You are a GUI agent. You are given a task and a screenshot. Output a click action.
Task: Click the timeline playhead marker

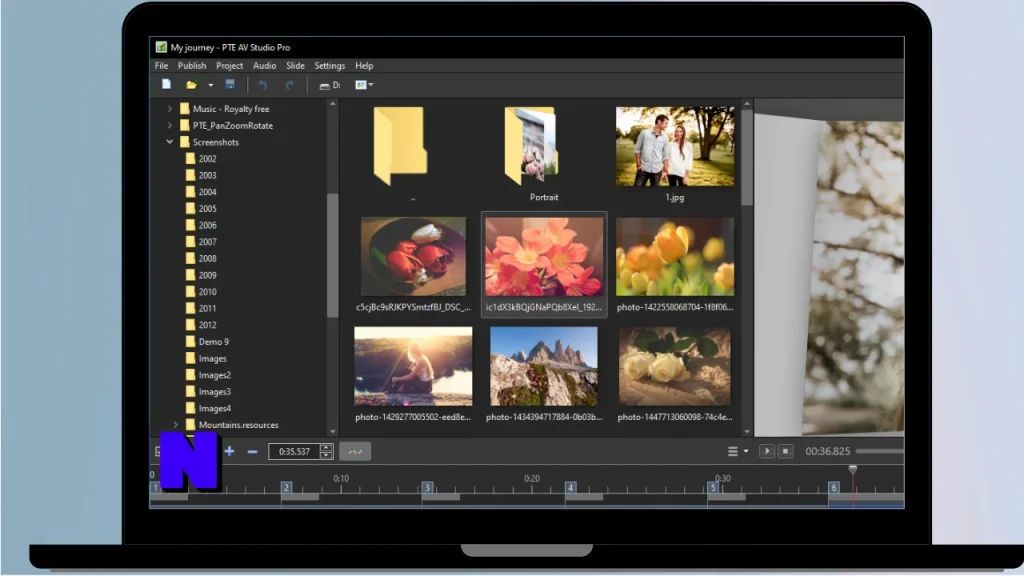[x=852, y=469]
